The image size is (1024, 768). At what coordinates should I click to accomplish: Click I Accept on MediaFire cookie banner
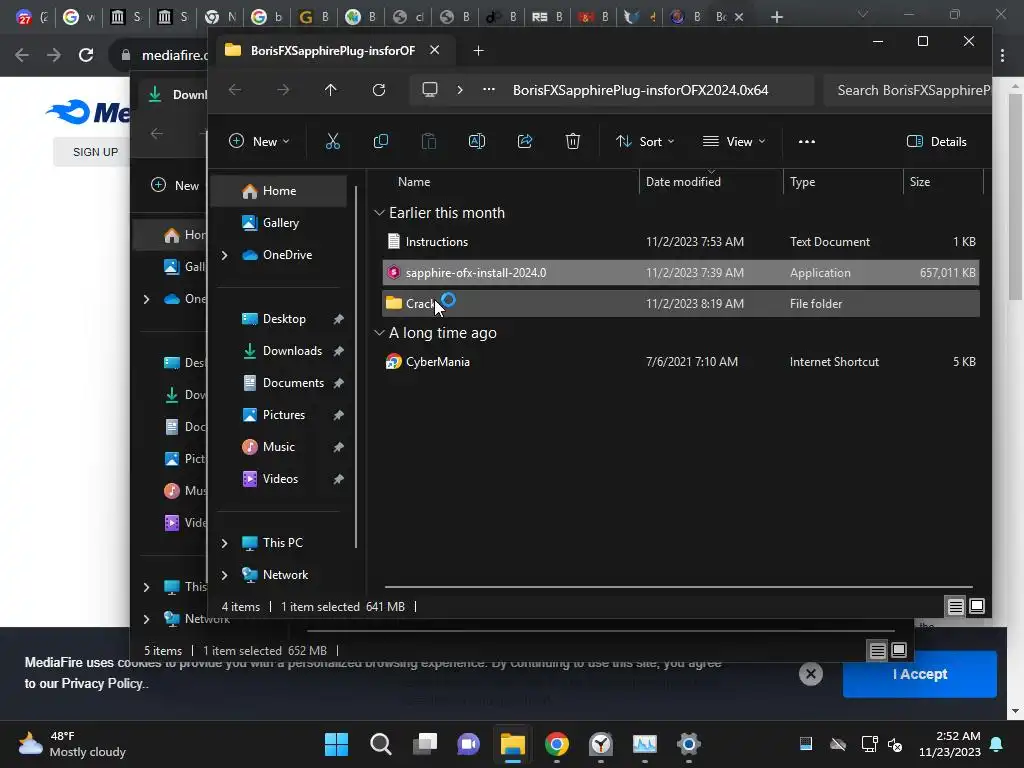click(920, 674)
